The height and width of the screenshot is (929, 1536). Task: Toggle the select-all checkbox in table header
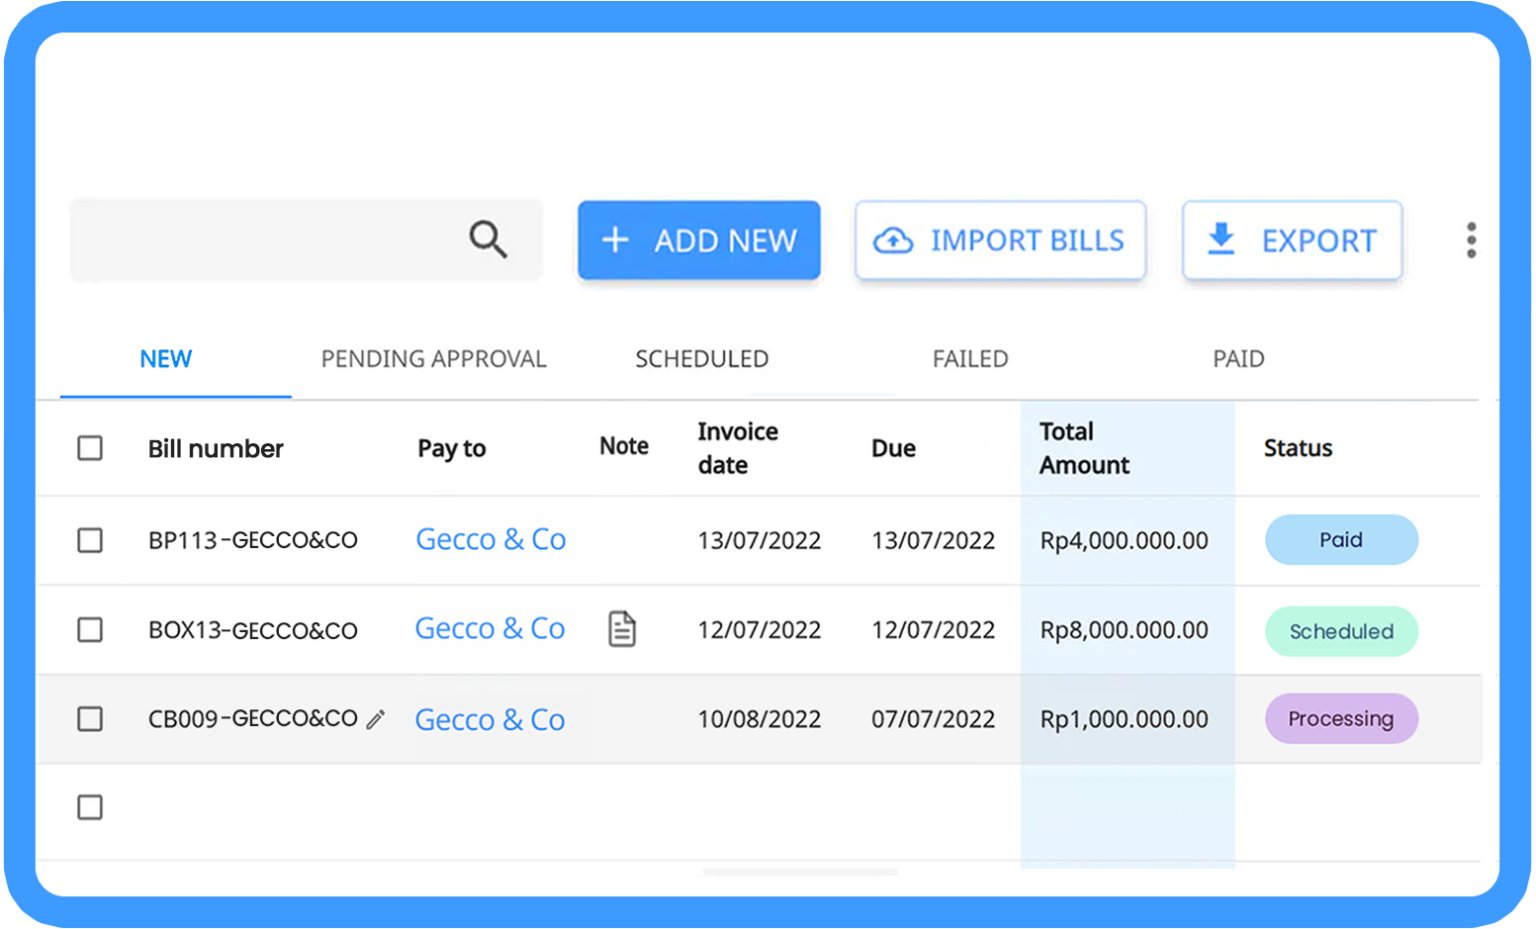[x=90, y=448]
